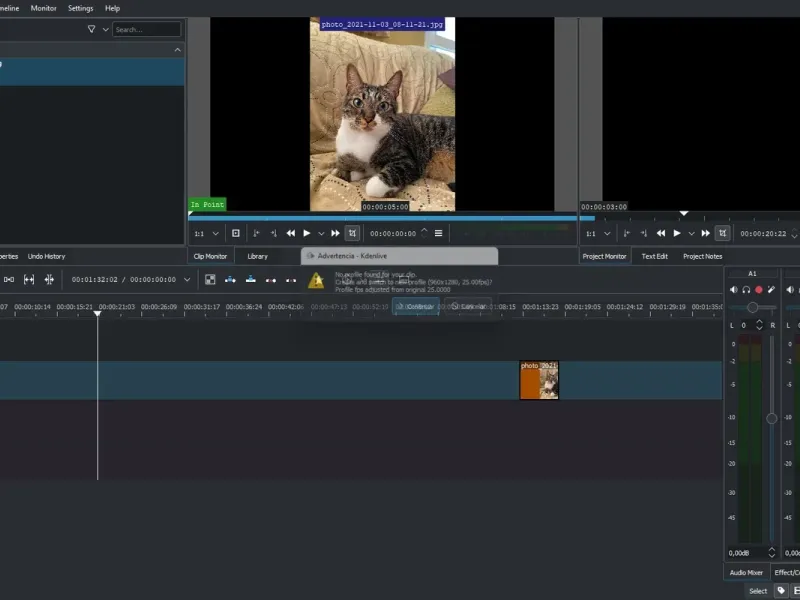This screenshot has width=800, height=600.
Task: Set zone in point in clip monitor
Action: (256, 233)
